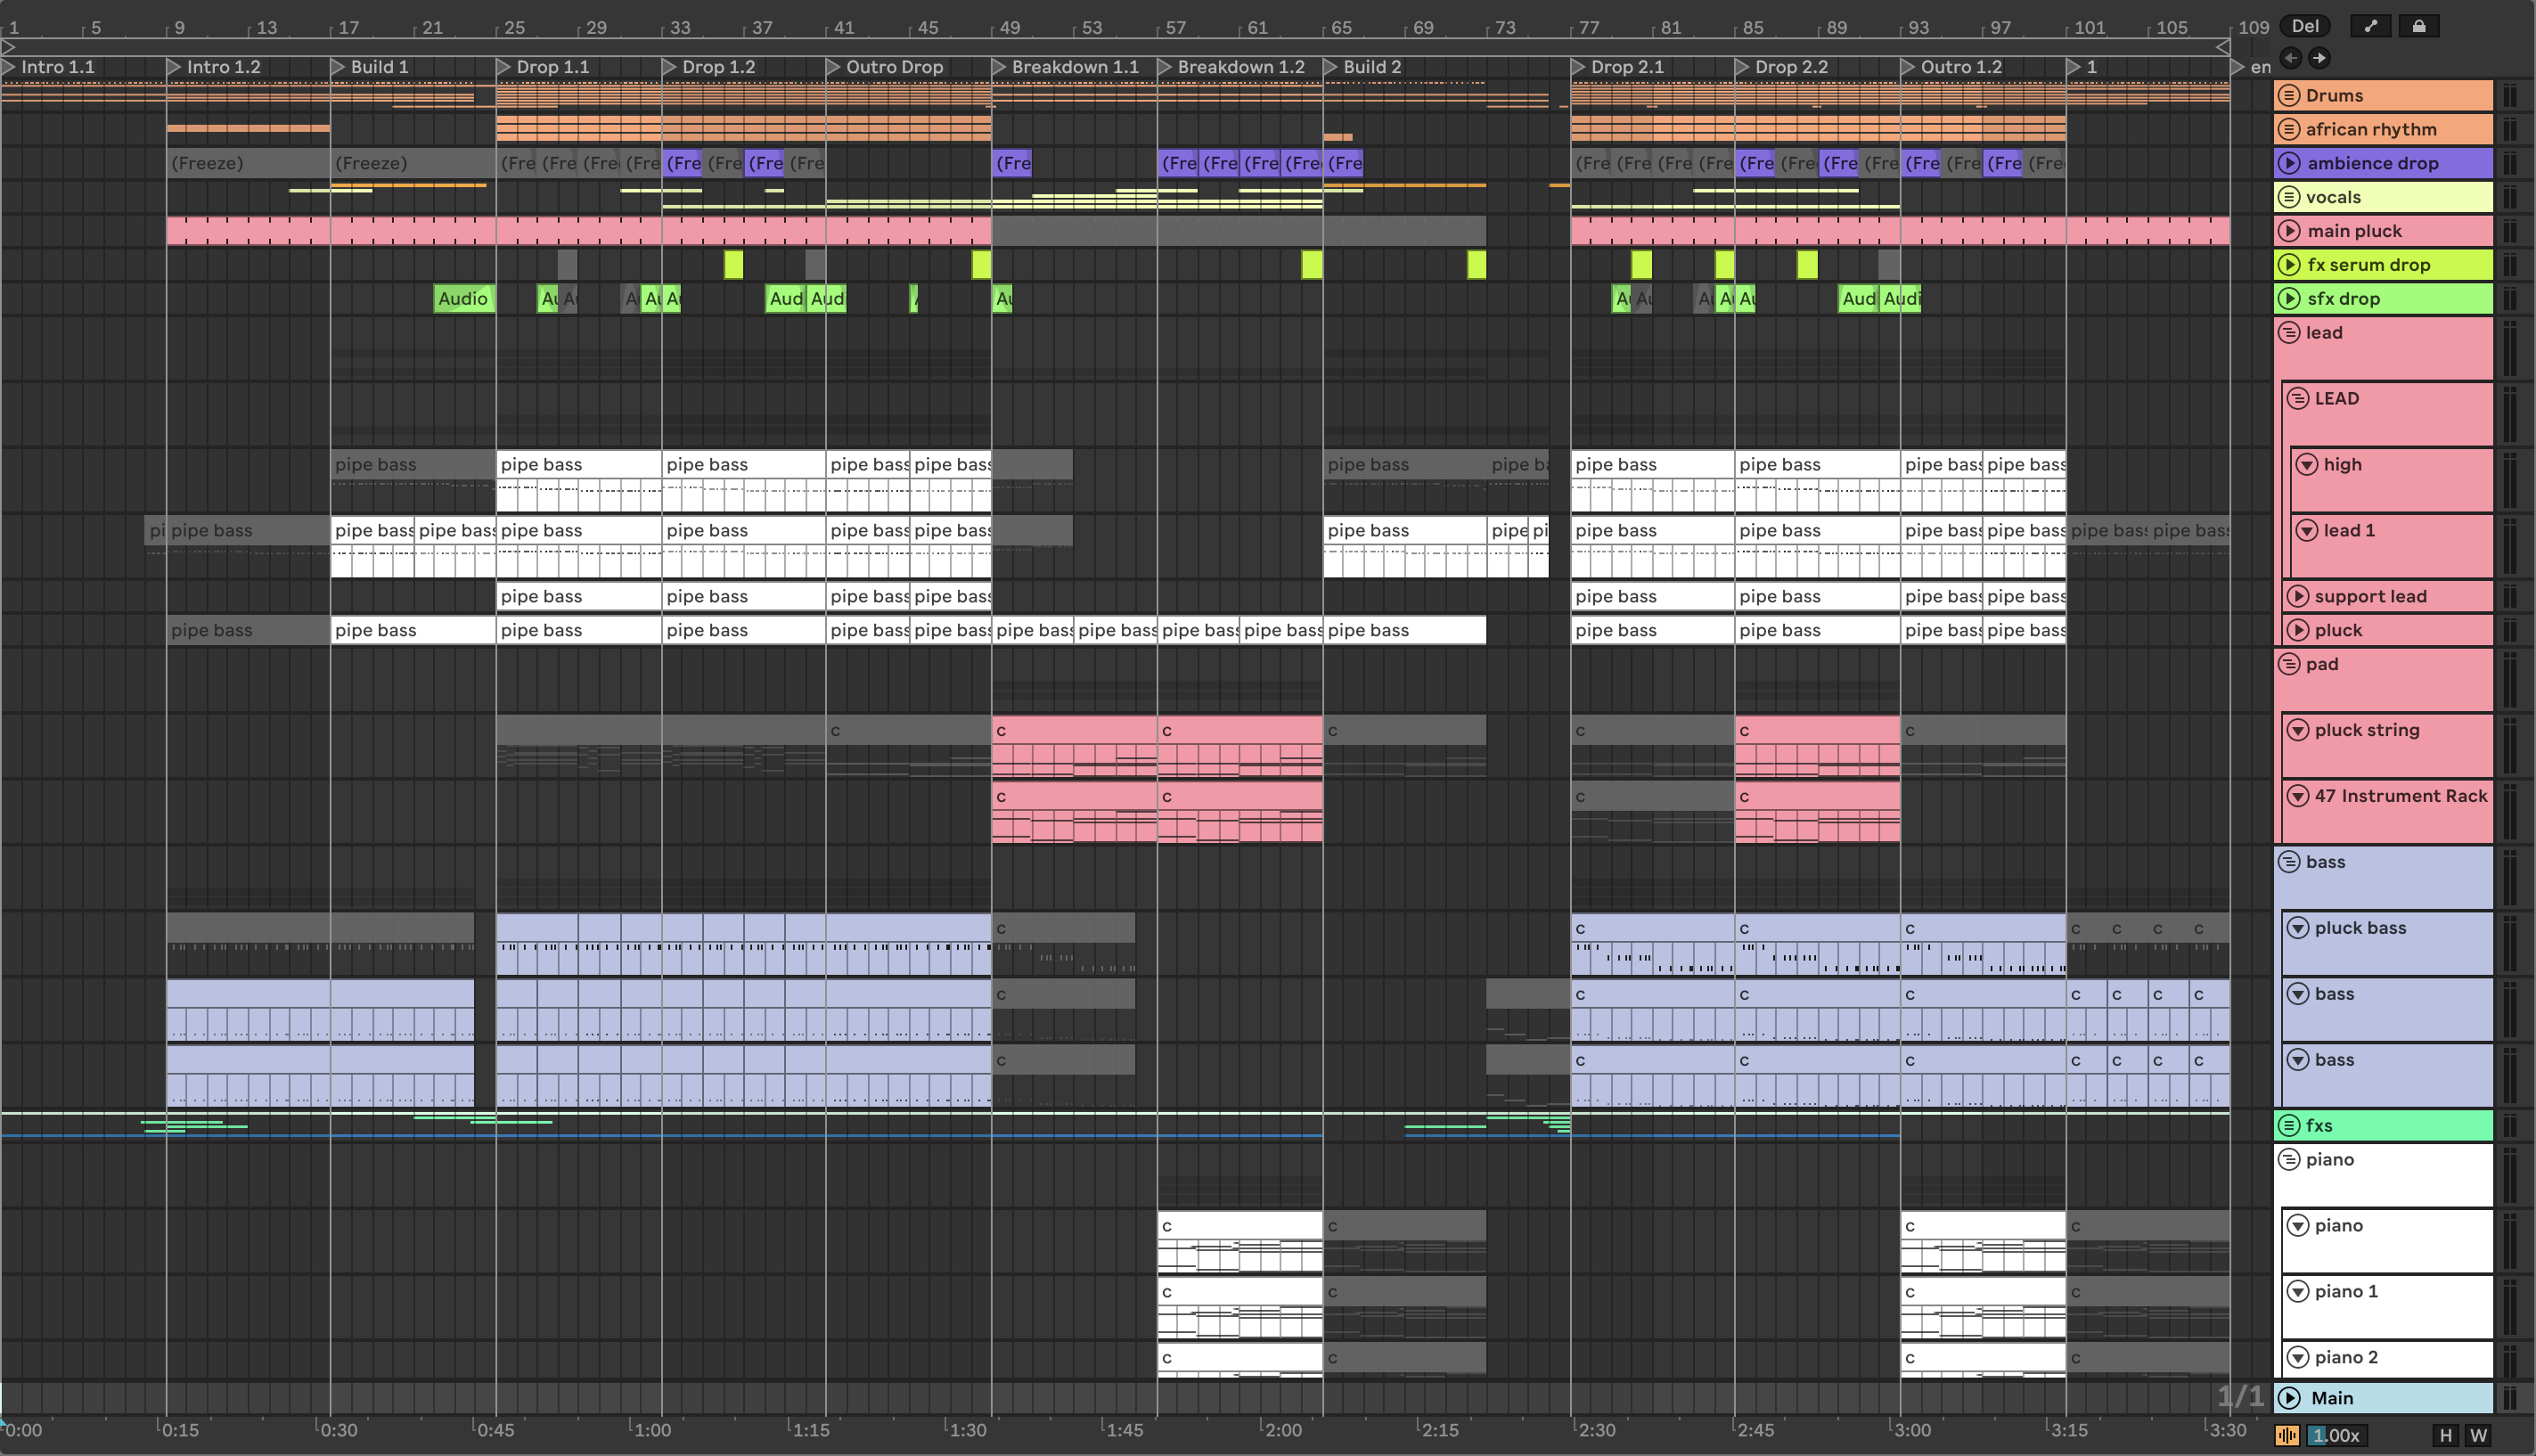
Task: Click the fxs group track icon
Action: tap(2289, 1126)
